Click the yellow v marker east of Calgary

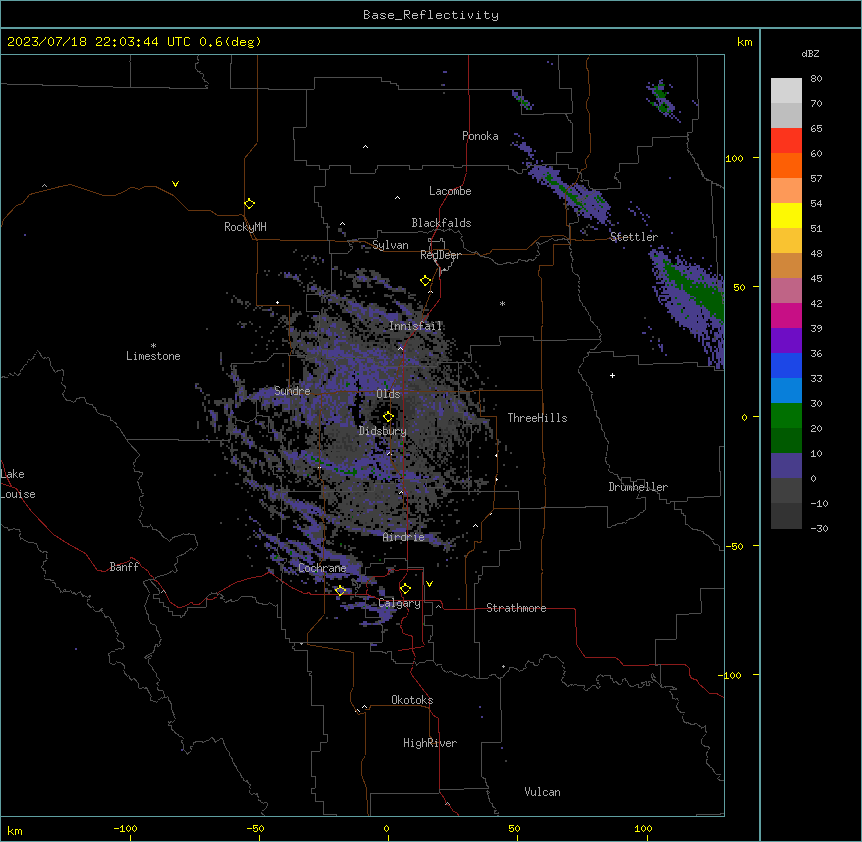click(x=429, y=584)
